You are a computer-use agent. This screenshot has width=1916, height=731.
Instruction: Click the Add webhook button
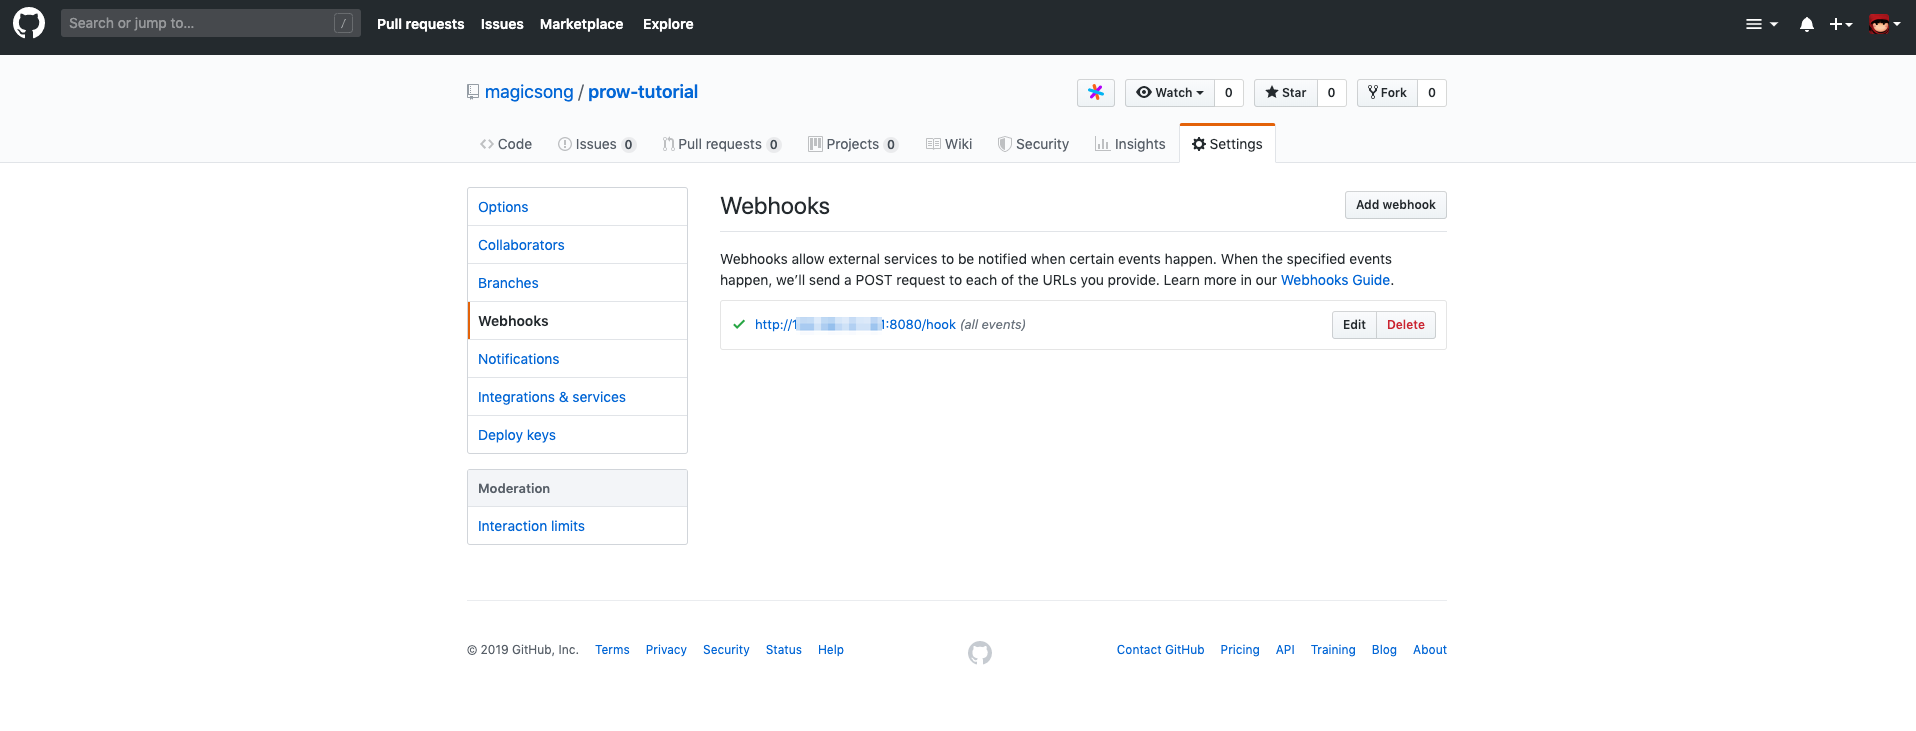point(1395,205)
